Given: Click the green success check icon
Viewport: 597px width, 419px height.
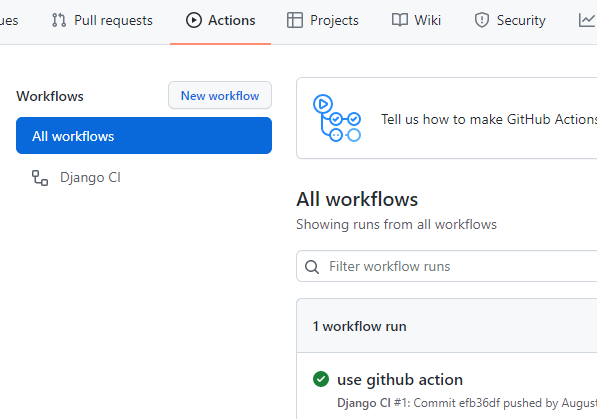Looking at the screenshot, I should [x=321, y=379].
